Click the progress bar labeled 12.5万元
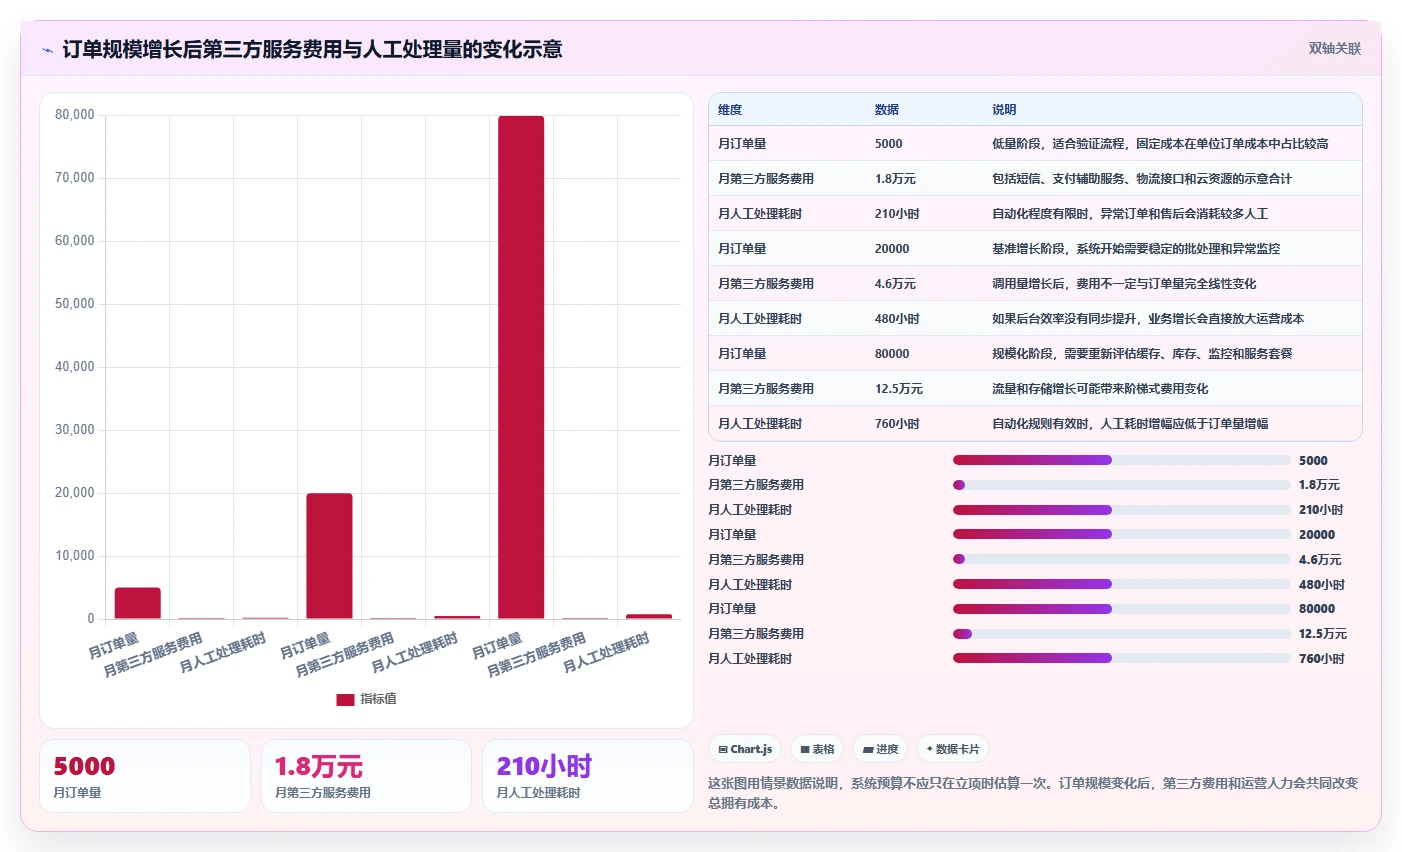Viewport: 1402px width, 852px height. (1122, 634)
